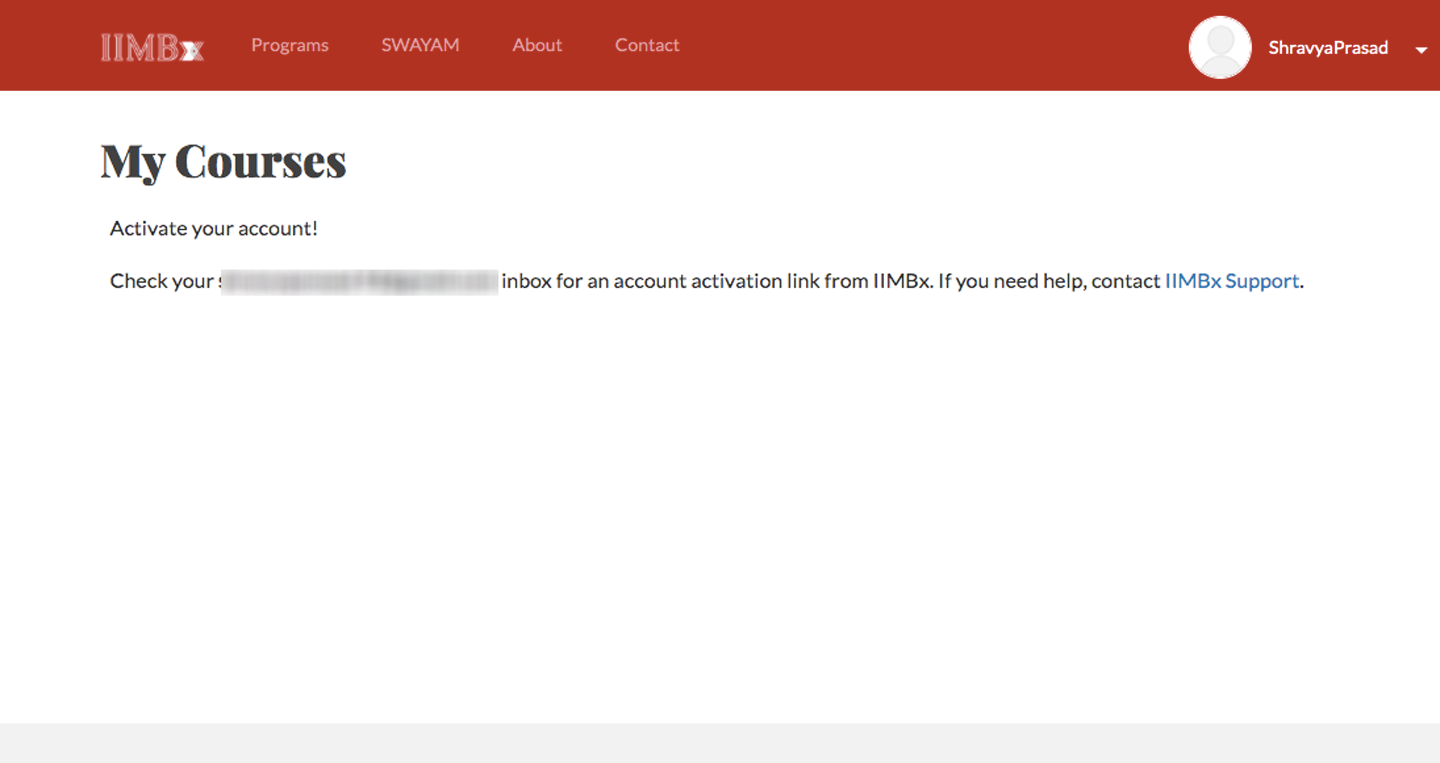
Task: Click the word 'inbox' in activation message
Action: tap(526, 281)
